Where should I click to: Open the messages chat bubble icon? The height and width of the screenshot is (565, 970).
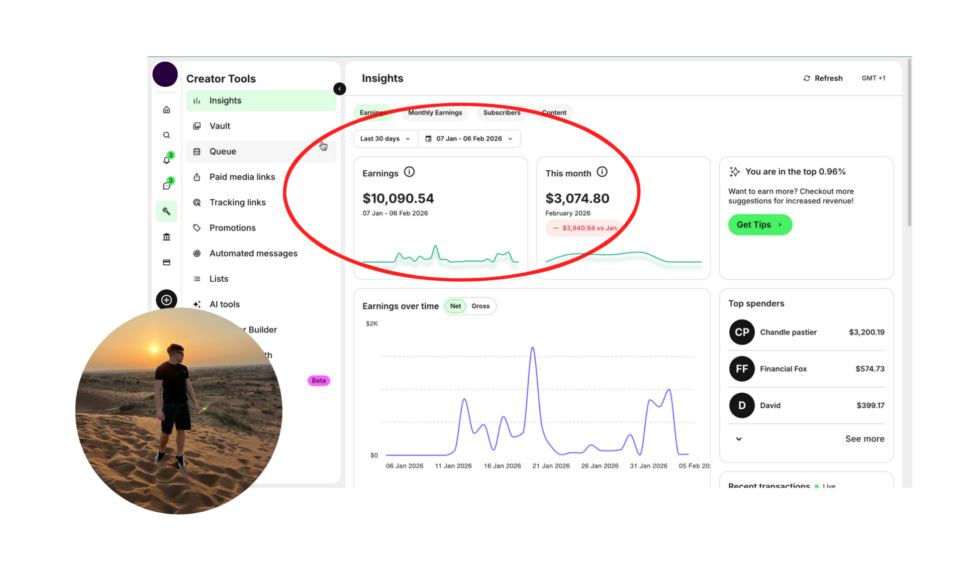coord(166,186)
